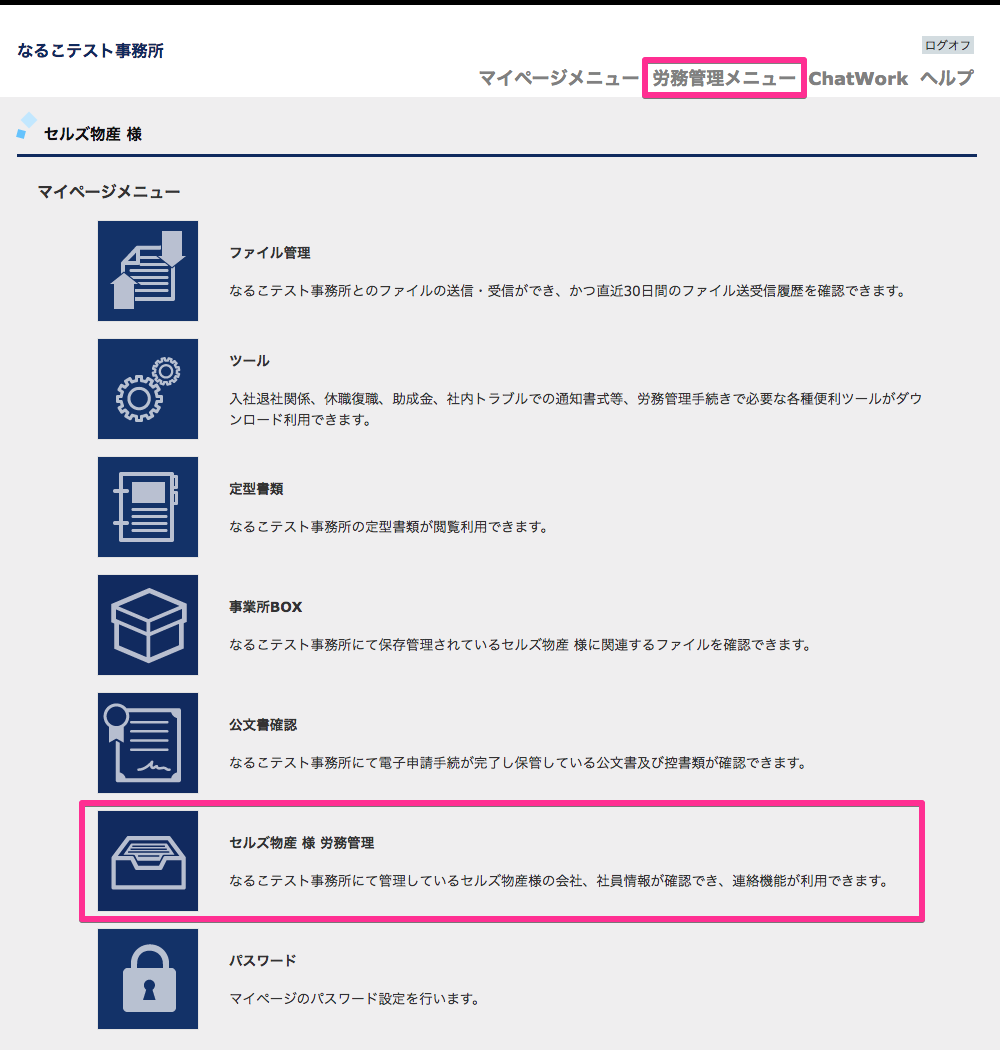This screenshot has width=1000, height=1050.
Task: Open the マイページメニュー top navigation item
Action: [559, 78]
